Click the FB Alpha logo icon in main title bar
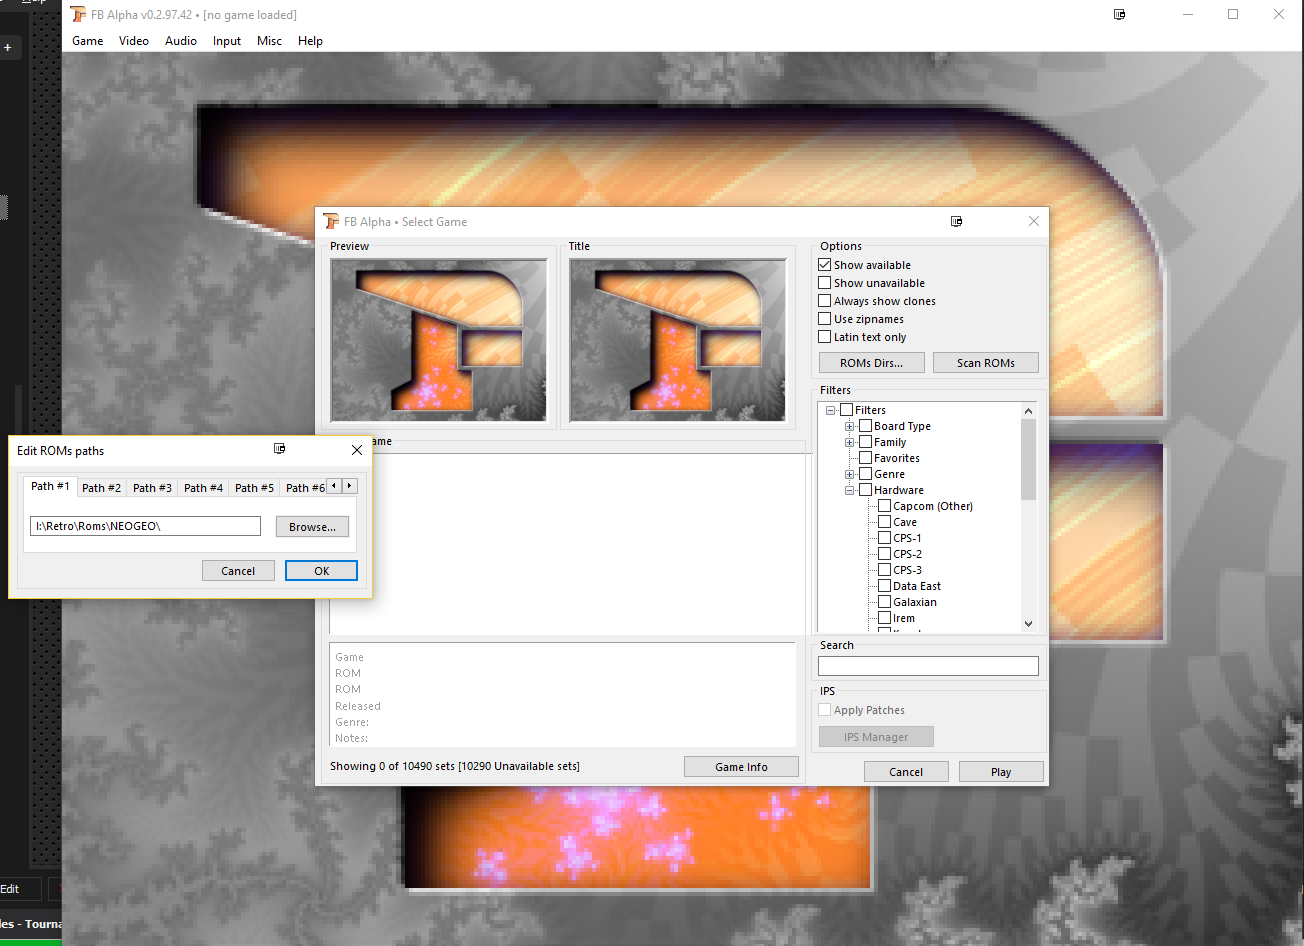Screen dimensions: 1304x946 click(x=78, y=14)
